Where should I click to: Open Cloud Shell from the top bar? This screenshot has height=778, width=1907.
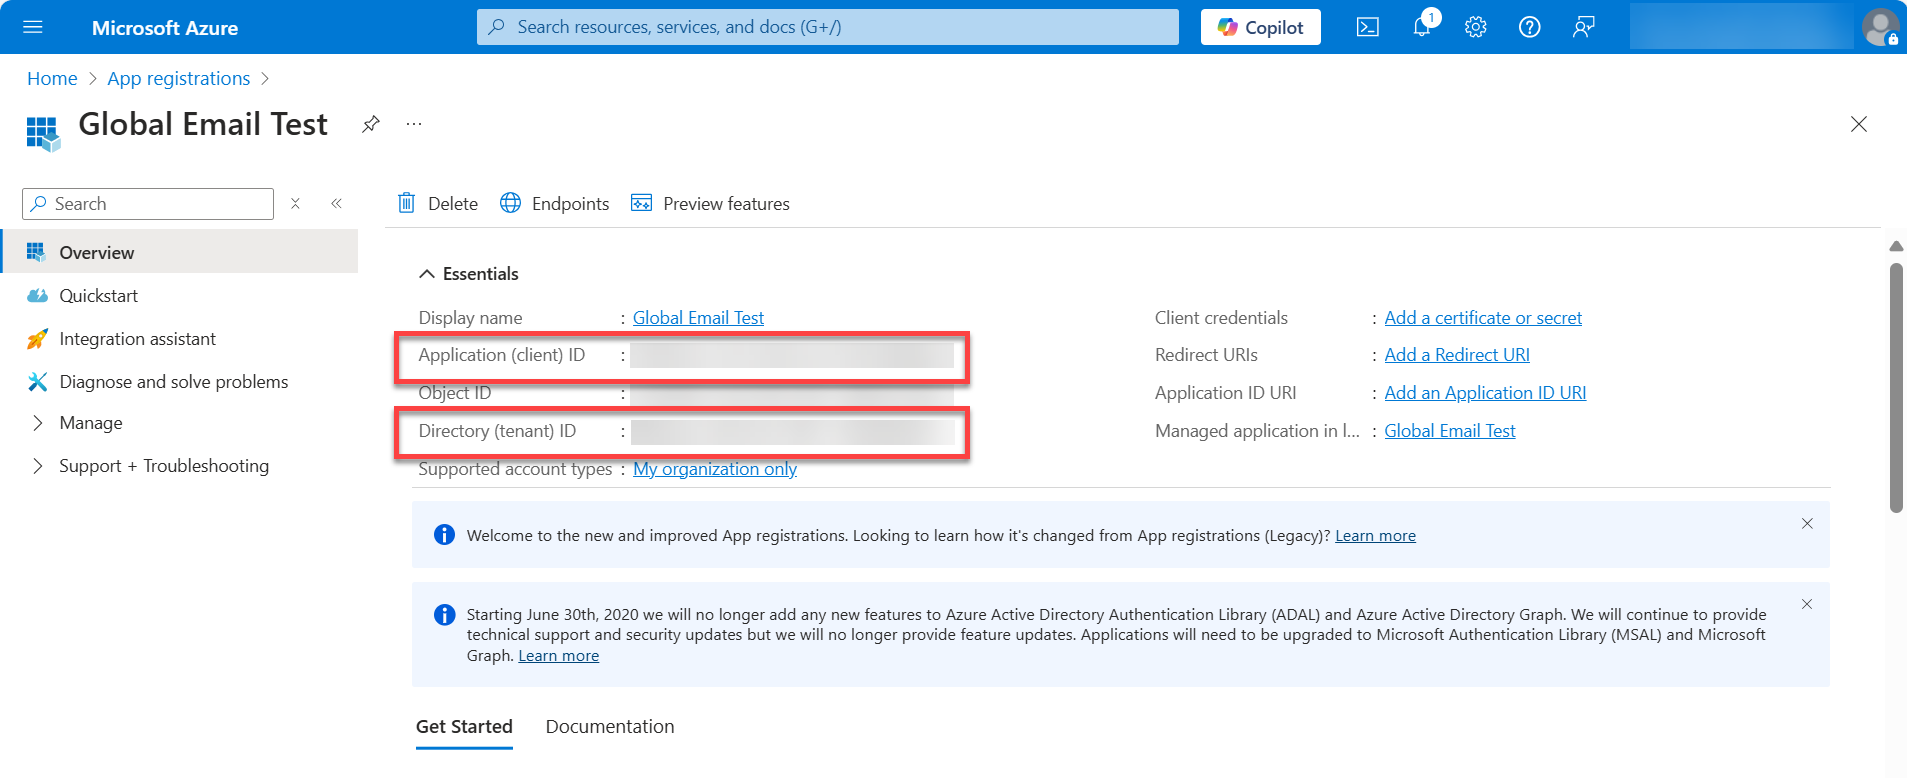[x=1367, y=27]
